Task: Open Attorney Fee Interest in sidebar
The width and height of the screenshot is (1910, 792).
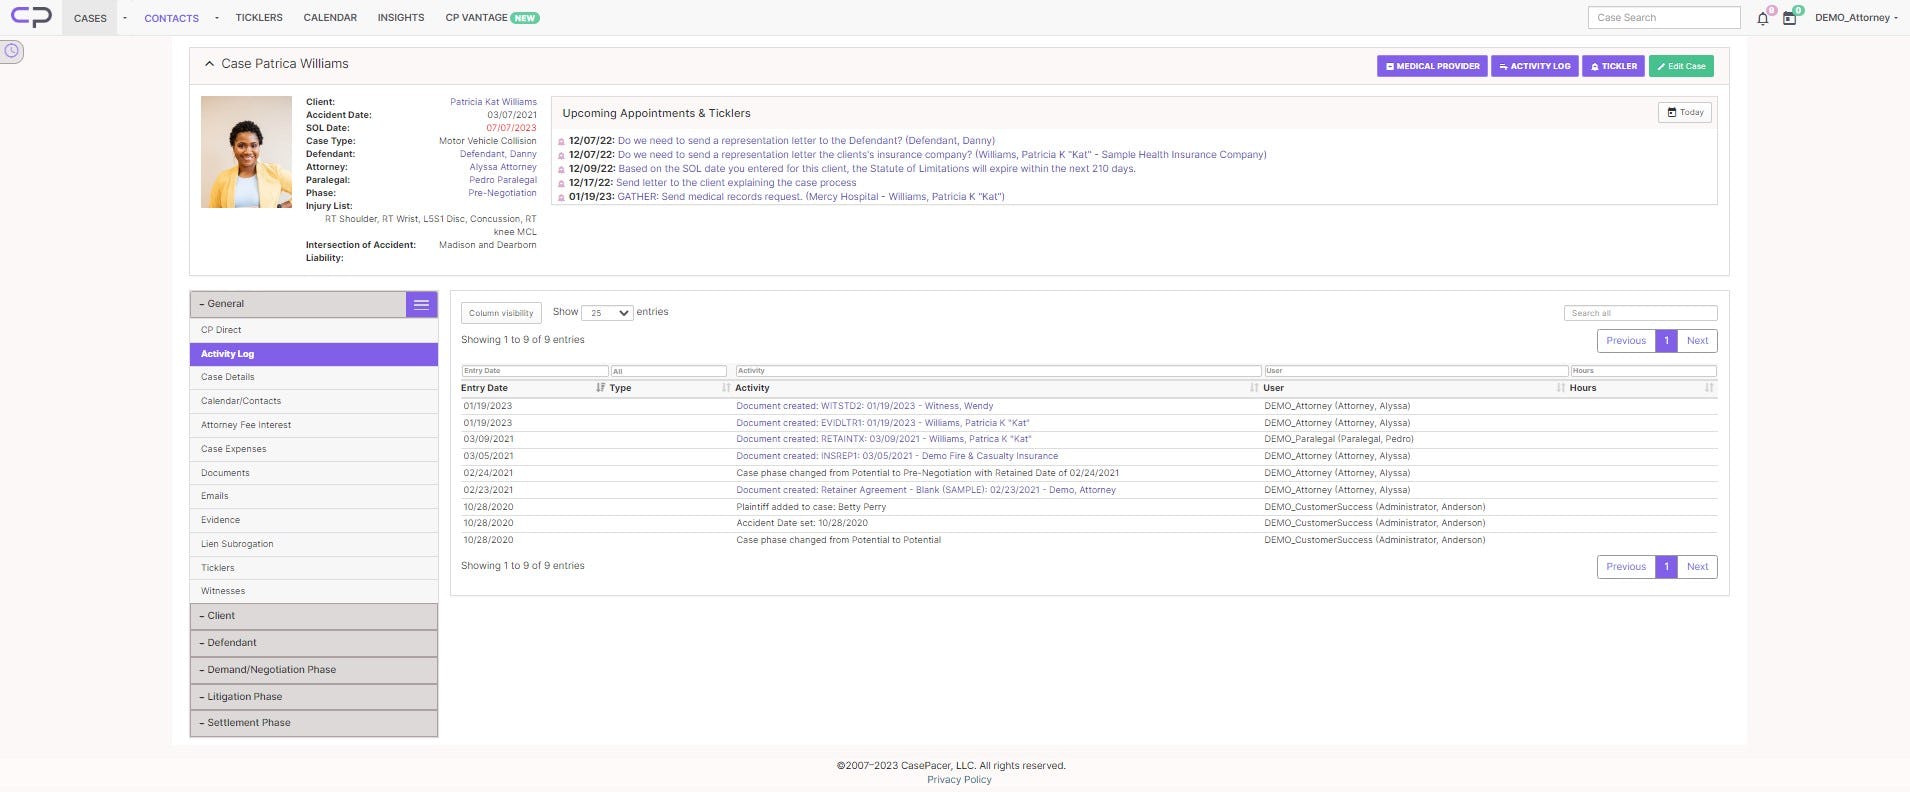Action: tap(314, 425)
